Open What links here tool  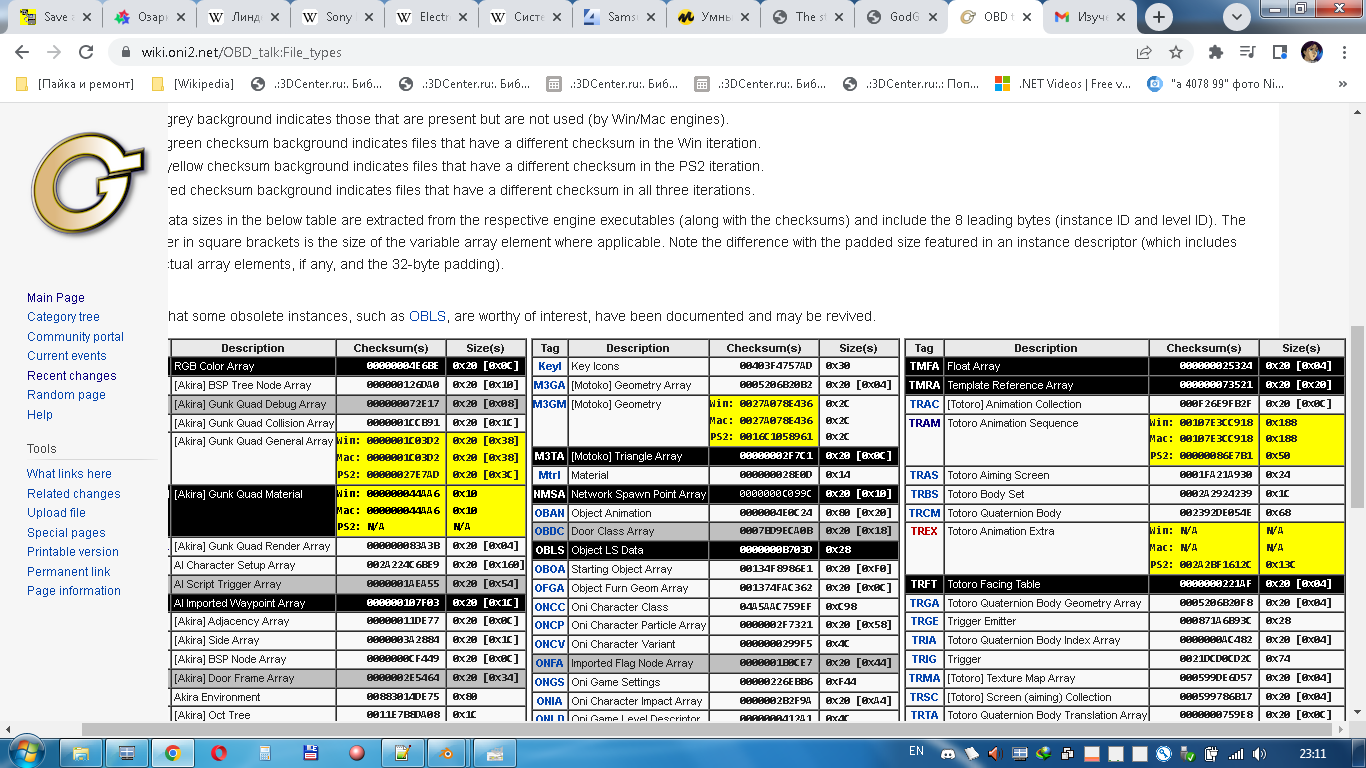pyautogui.click(x=69, y=474)
